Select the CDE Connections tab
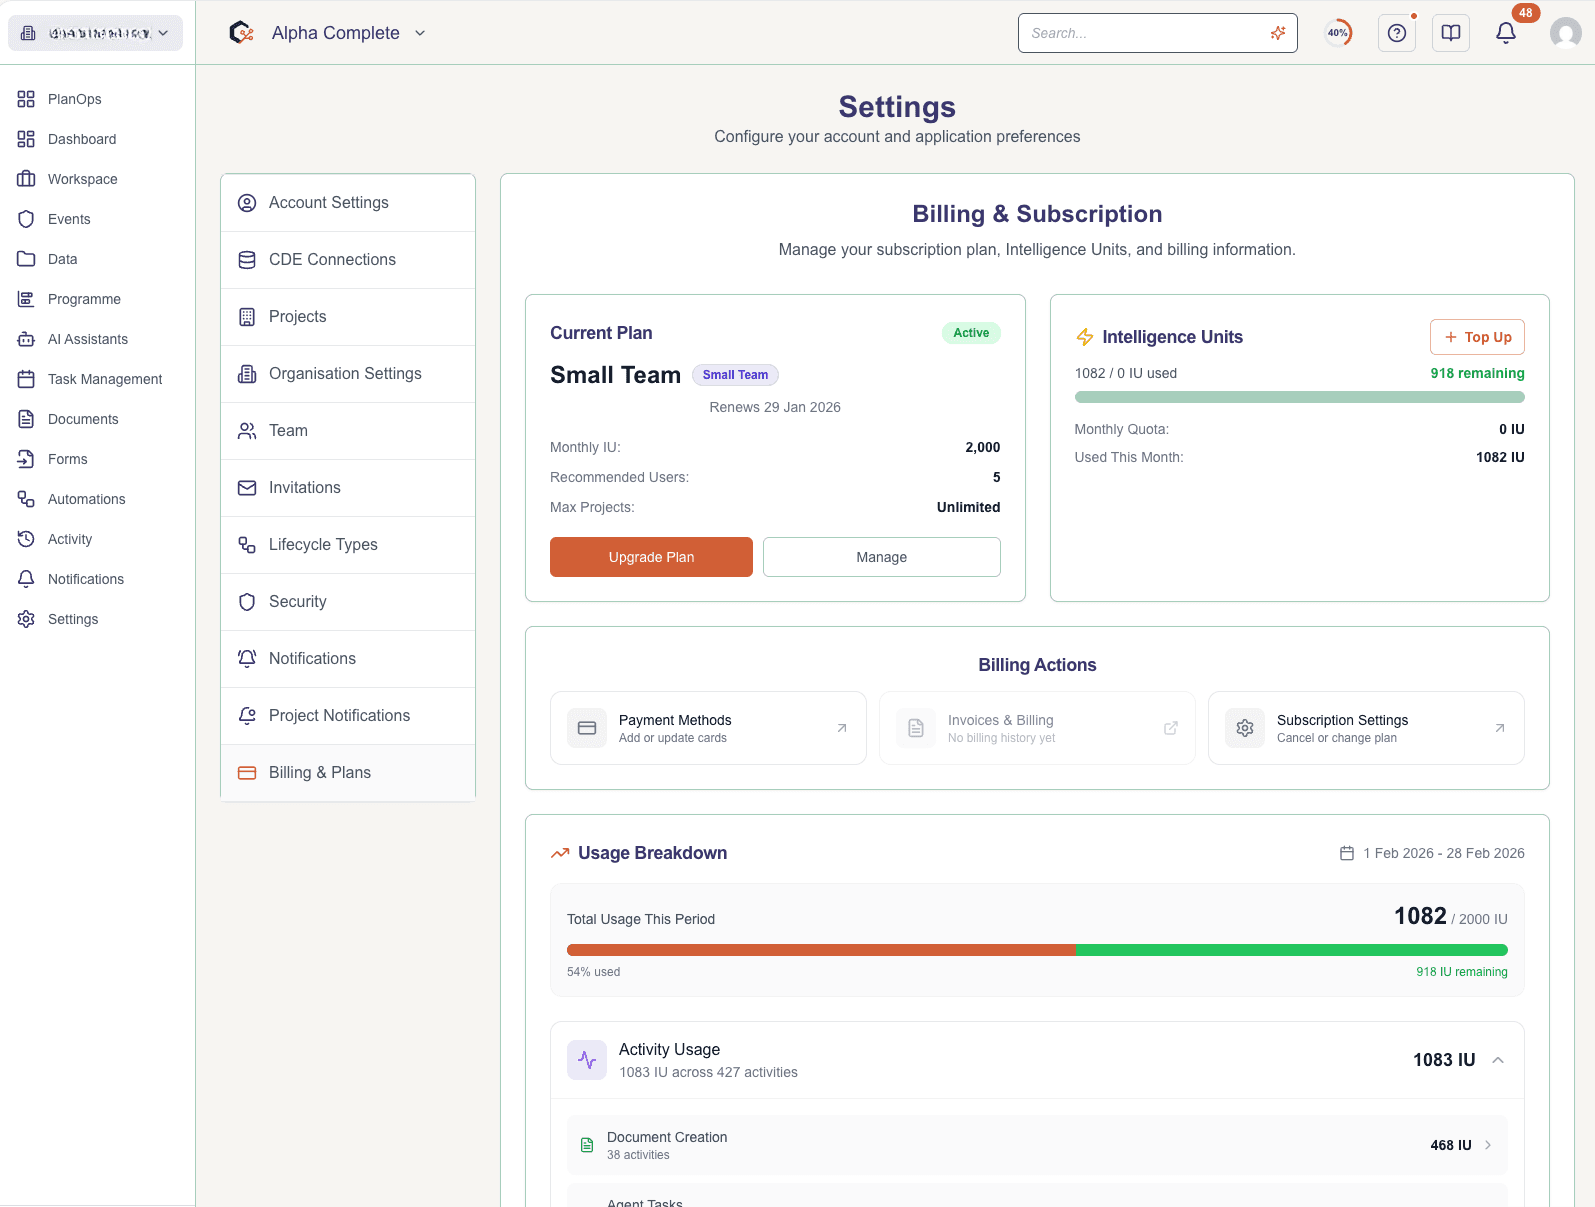 [348, 260]
